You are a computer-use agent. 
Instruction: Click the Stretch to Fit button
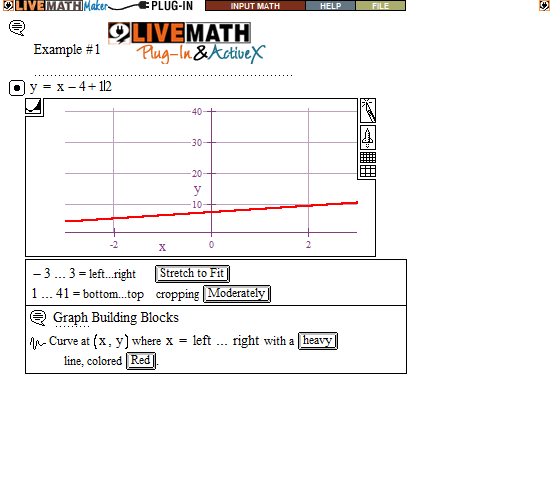(x=192, y=273)
